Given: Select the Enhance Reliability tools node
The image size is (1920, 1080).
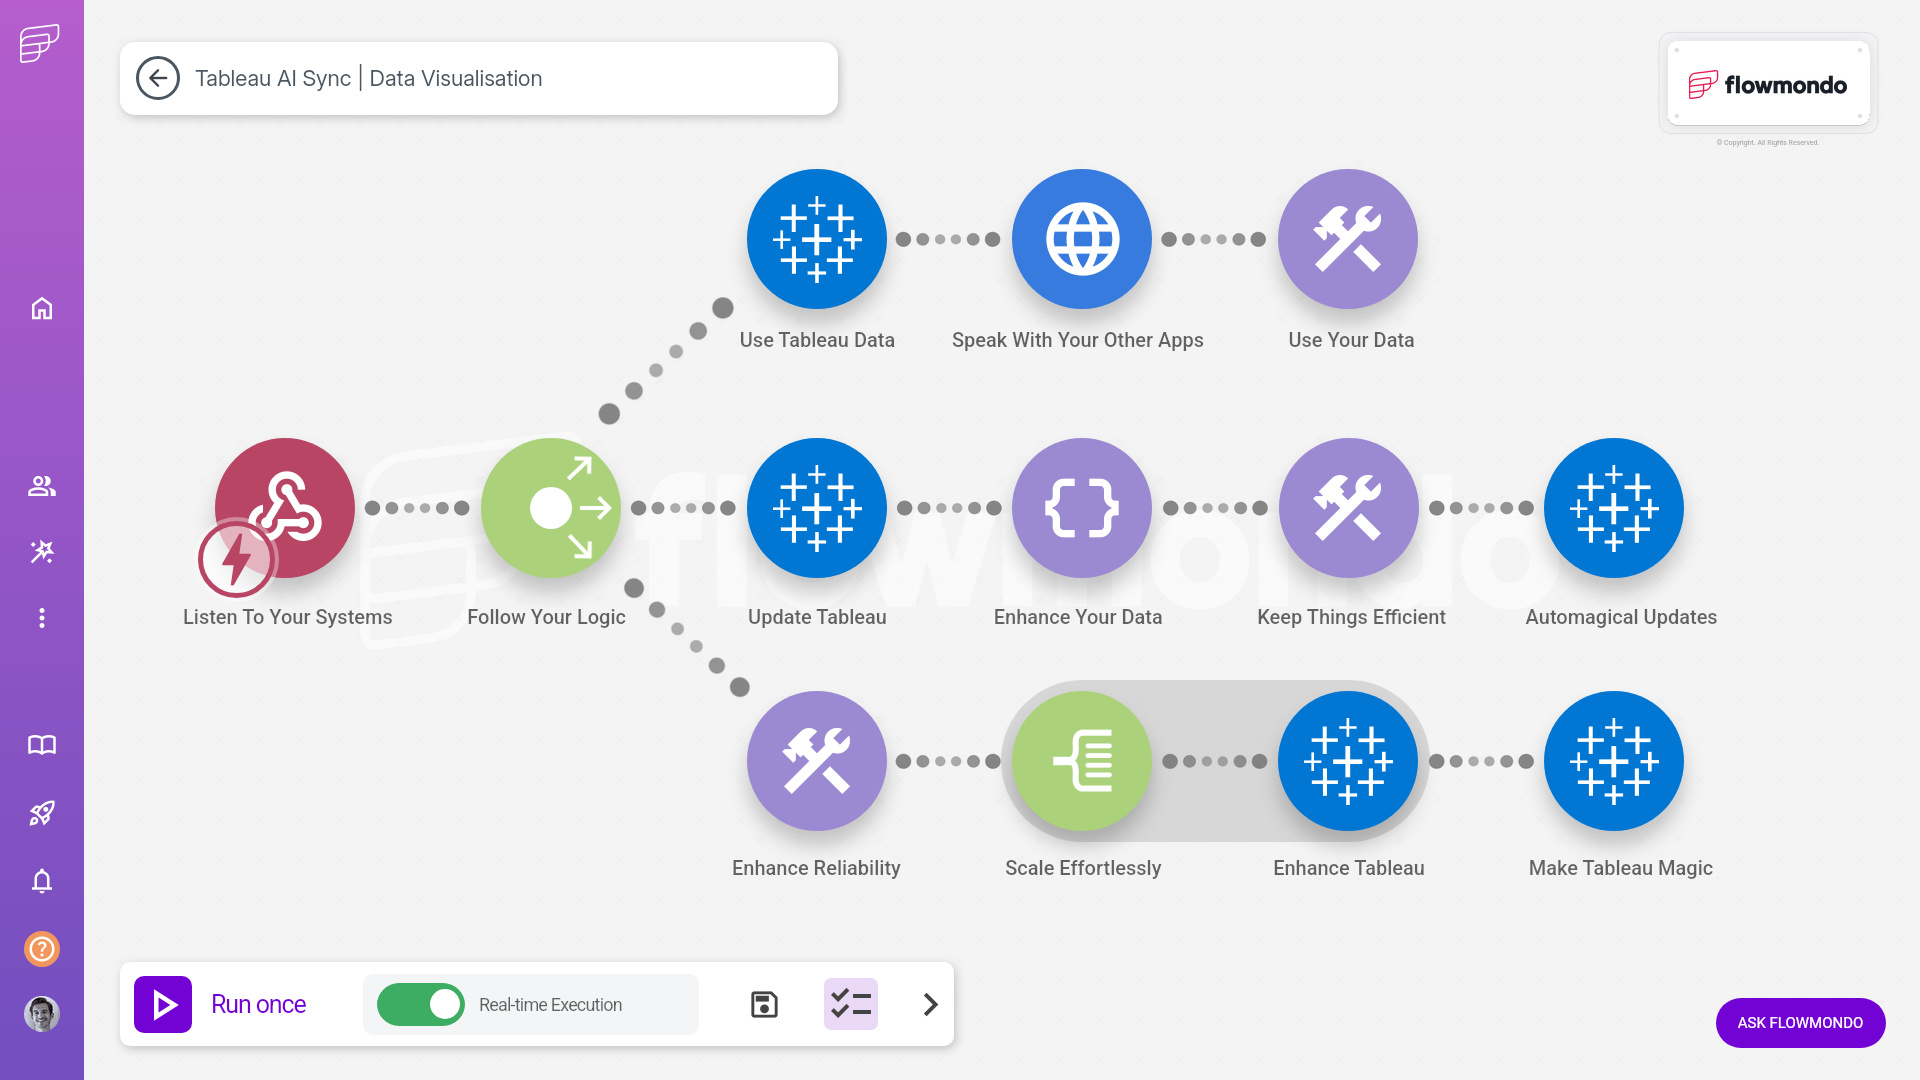Looking at the screenshot, I should click(x=817, y=761).
